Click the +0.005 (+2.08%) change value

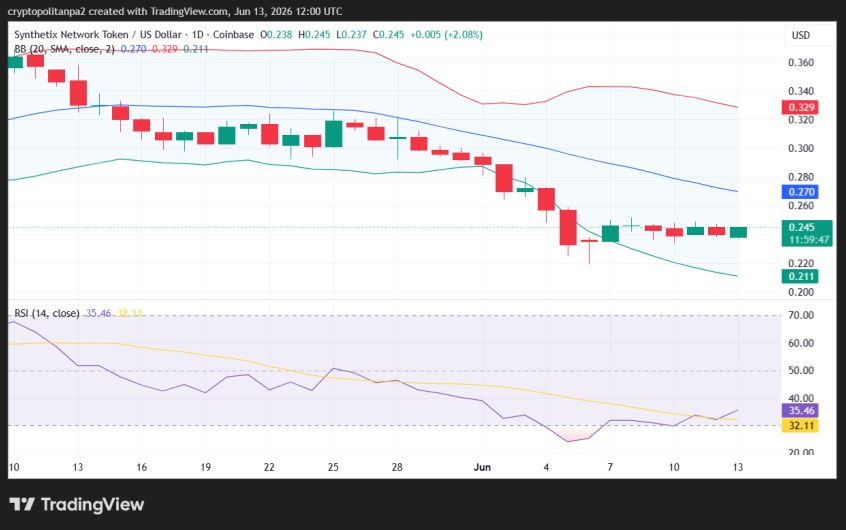(446, 35)
